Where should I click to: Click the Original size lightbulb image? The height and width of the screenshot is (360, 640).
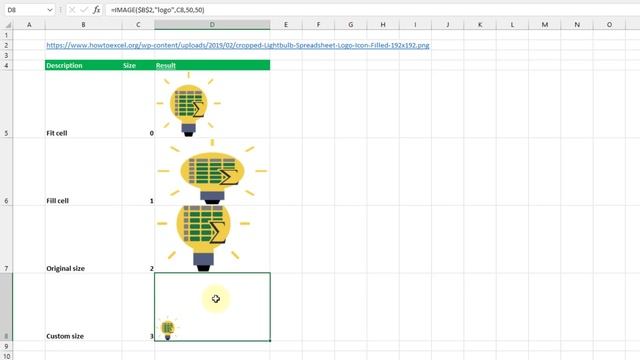[203, 239]
